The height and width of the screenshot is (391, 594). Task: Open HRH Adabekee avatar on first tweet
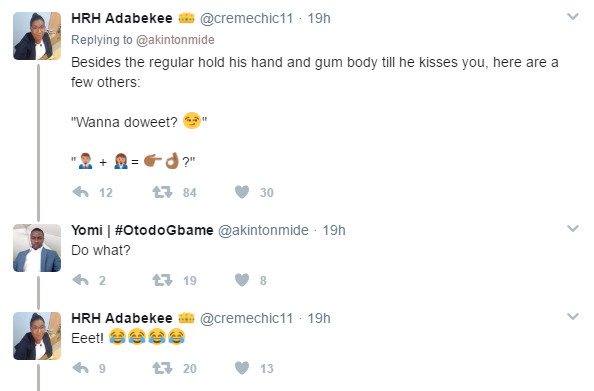pyautogui.click(x=37, y=36)
